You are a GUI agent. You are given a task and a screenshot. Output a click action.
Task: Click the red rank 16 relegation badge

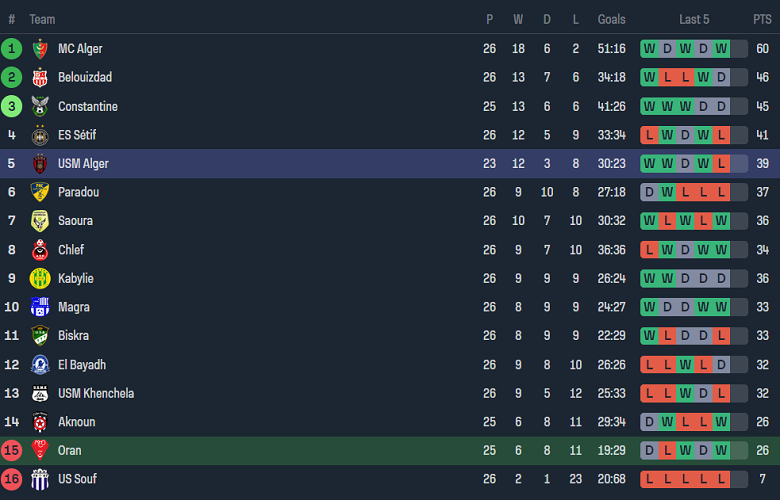(12, 479)
